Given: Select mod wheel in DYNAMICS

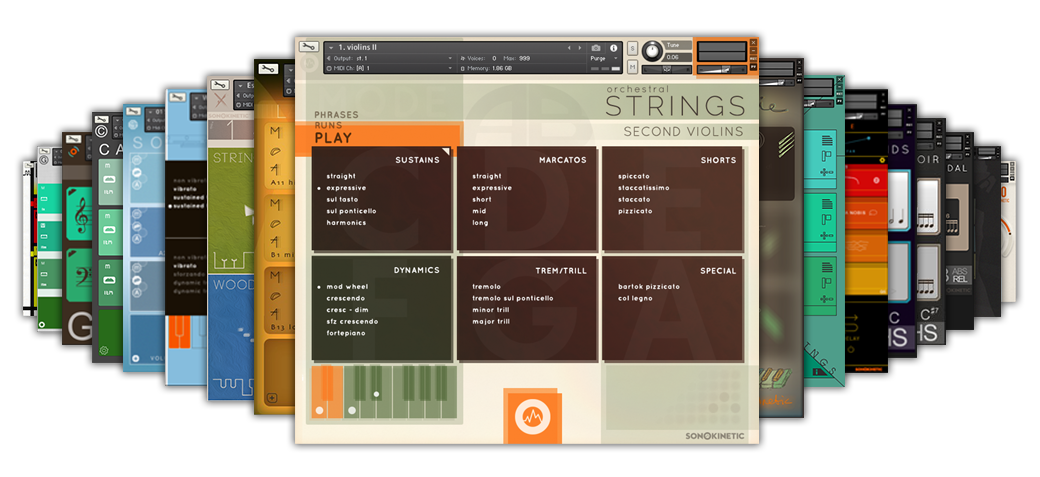Looking at the screenshot, I should point(347,287).
